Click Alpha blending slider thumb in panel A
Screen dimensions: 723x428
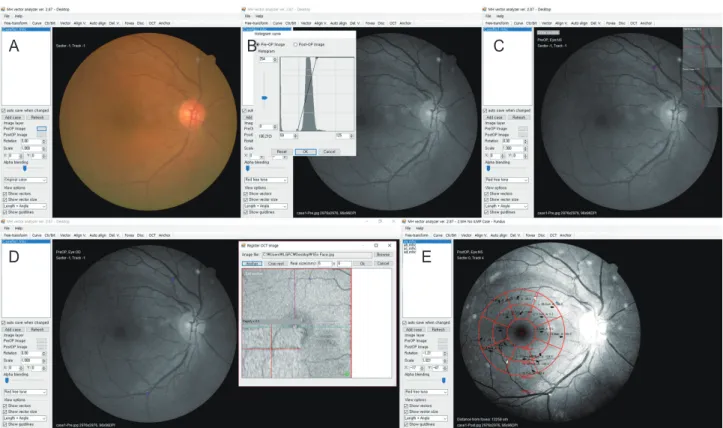click(24, 168)
